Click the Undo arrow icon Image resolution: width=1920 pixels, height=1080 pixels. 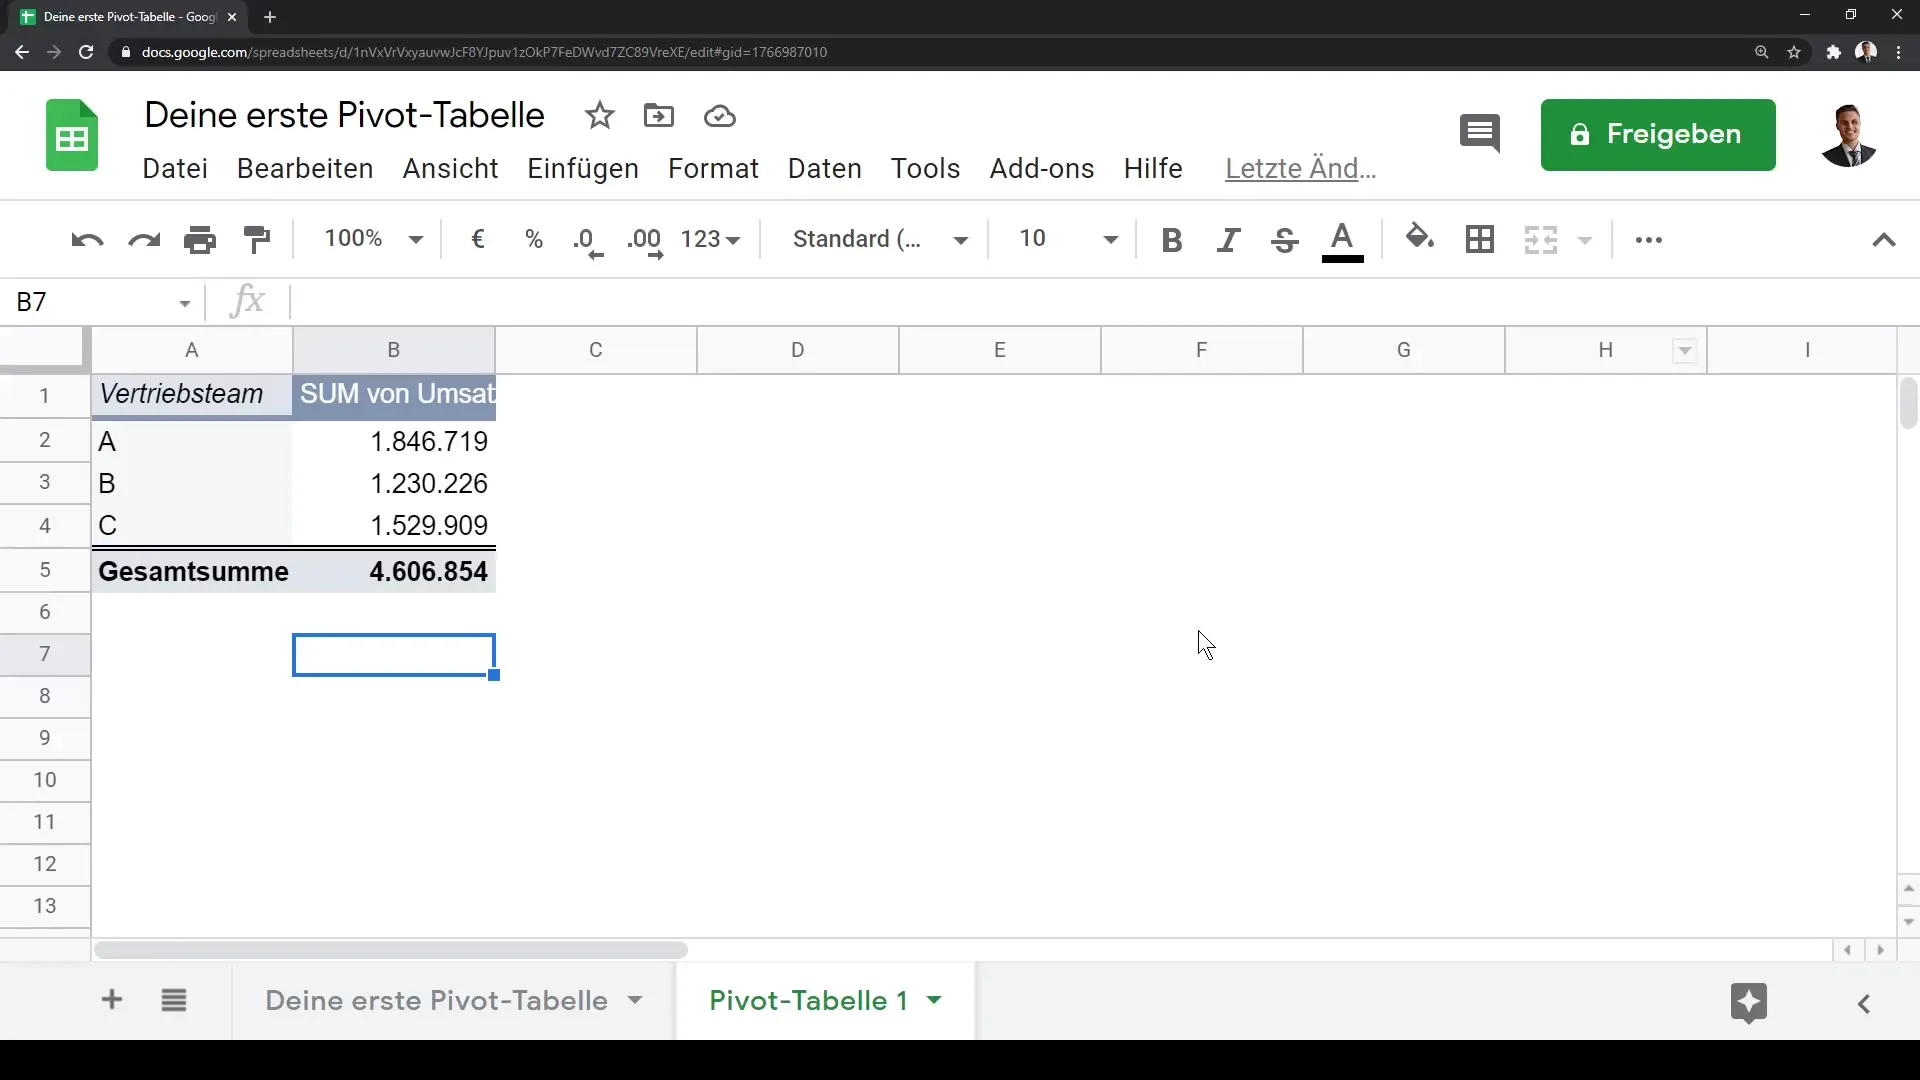click(x=87, y=240)
